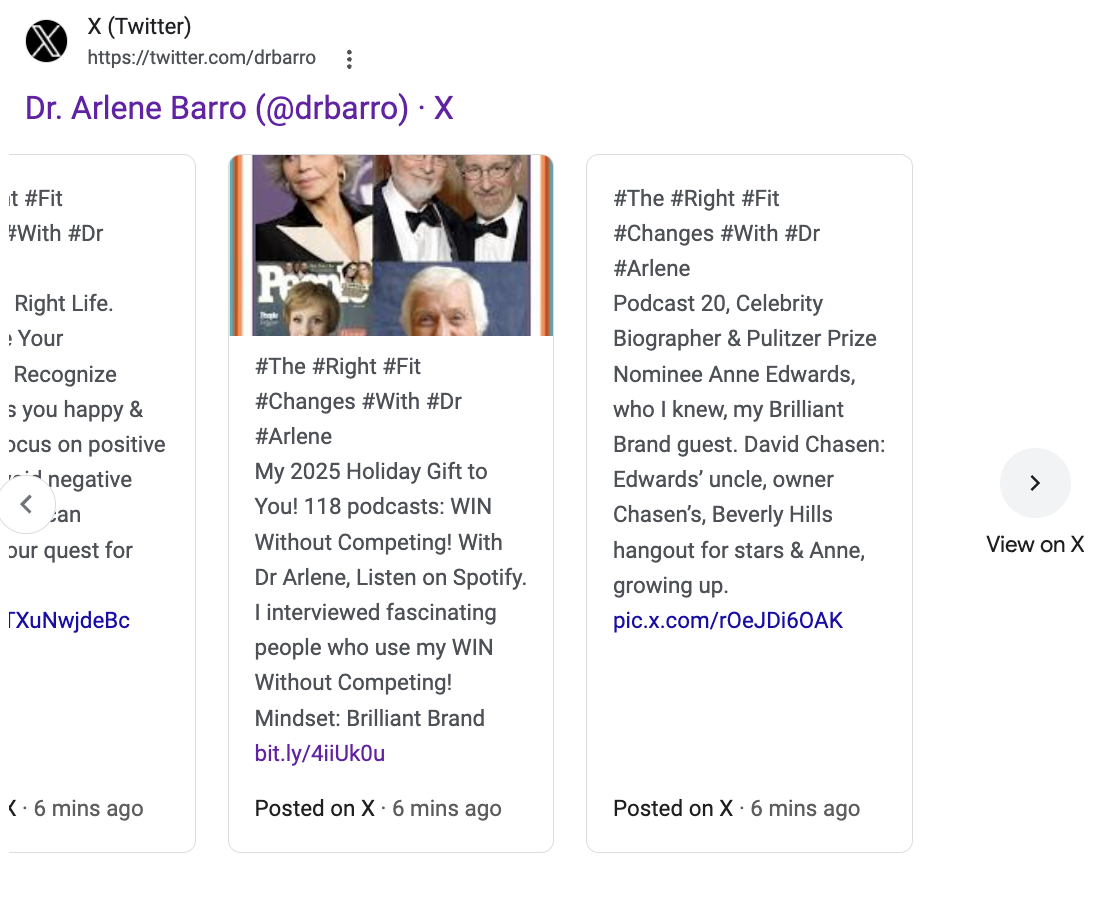Click 'Dr Arlene, Listen on Spotify.' line
1120x898 pixels.
click(x=391, y=577)
